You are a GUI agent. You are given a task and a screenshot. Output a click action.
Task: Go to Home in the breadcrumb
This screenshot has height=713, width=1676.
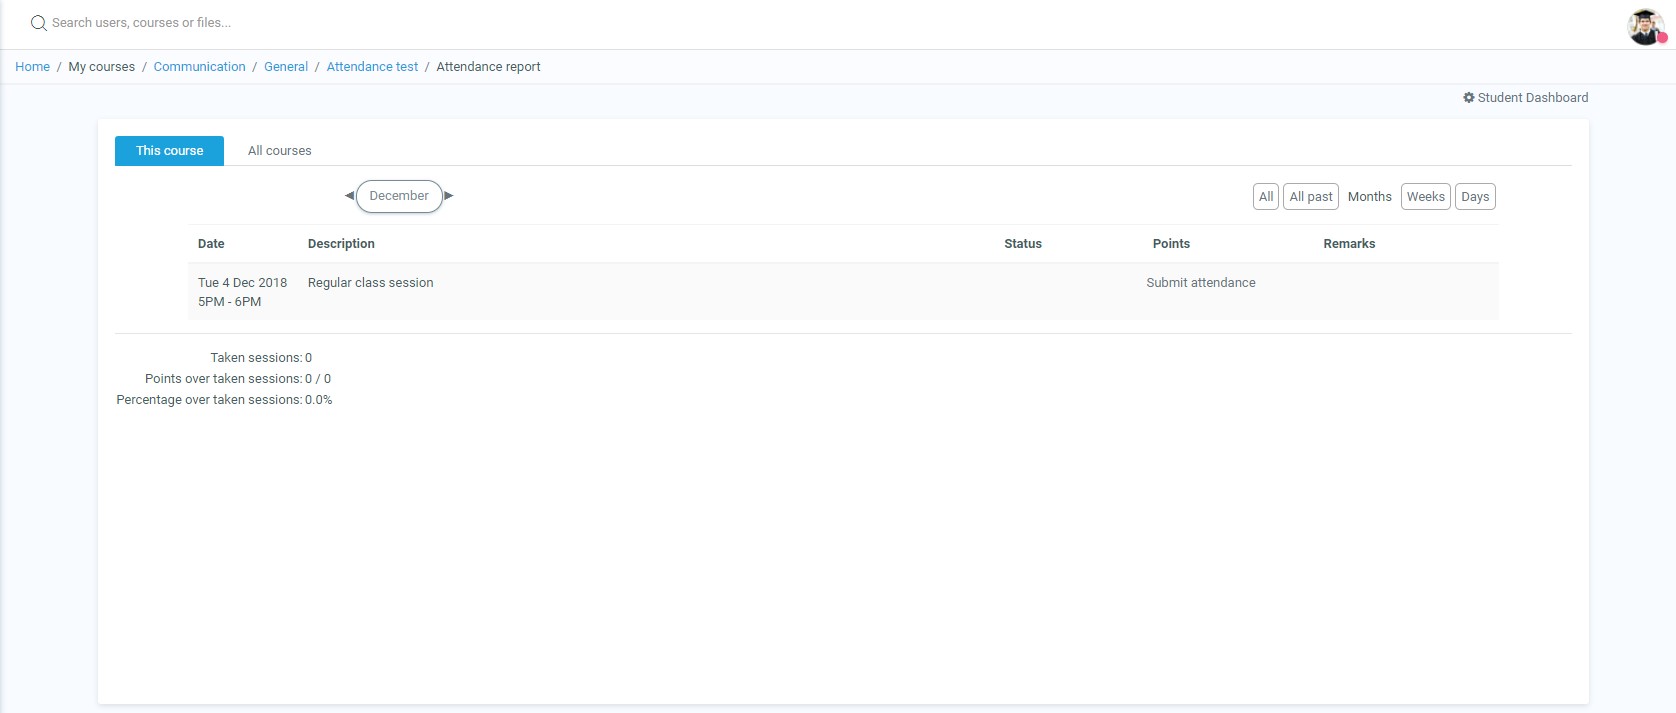coord(32,67)
